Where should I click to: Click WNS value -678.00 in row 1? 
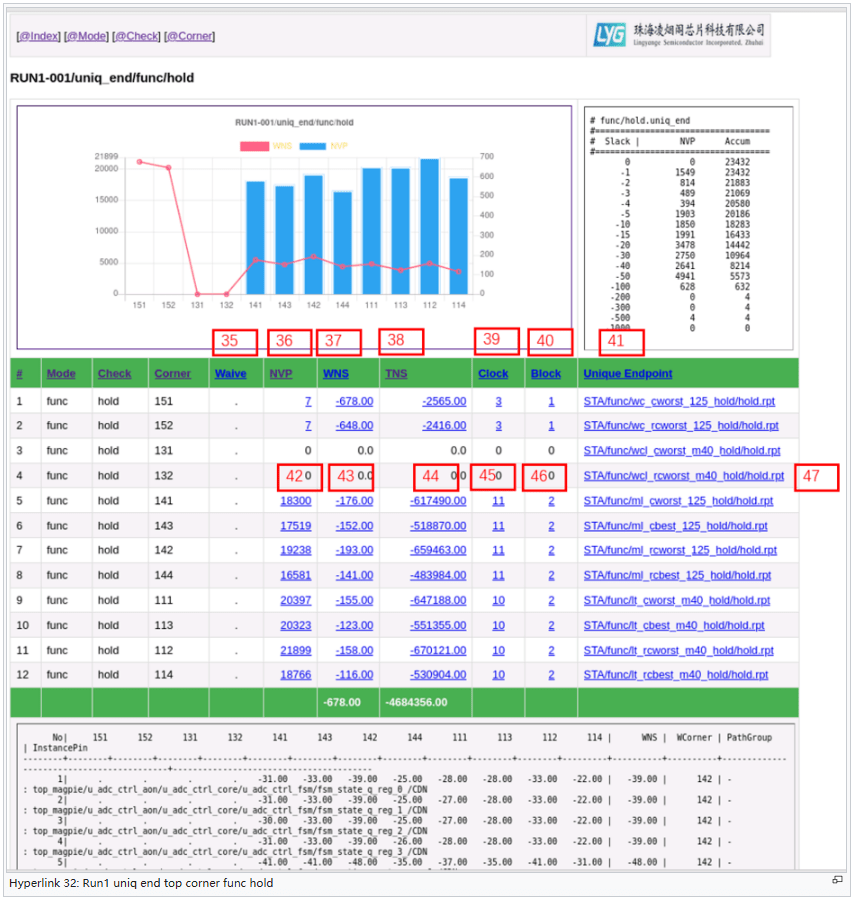(354, 401)
